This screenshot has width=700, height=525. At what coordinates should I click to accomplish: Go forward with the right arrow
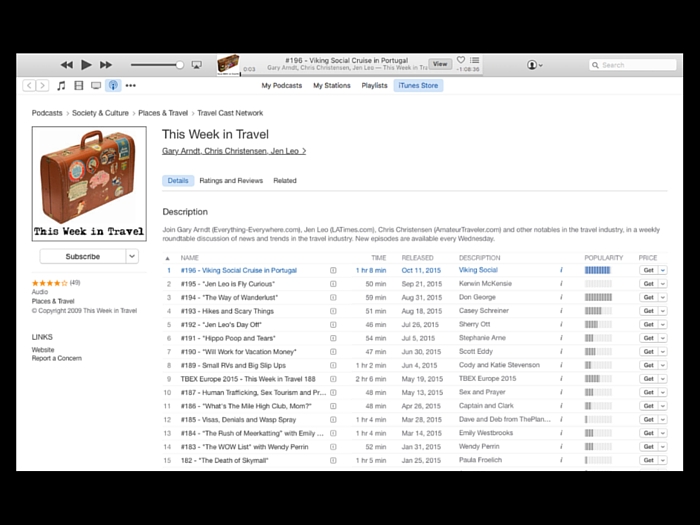[x=42, y=85]
